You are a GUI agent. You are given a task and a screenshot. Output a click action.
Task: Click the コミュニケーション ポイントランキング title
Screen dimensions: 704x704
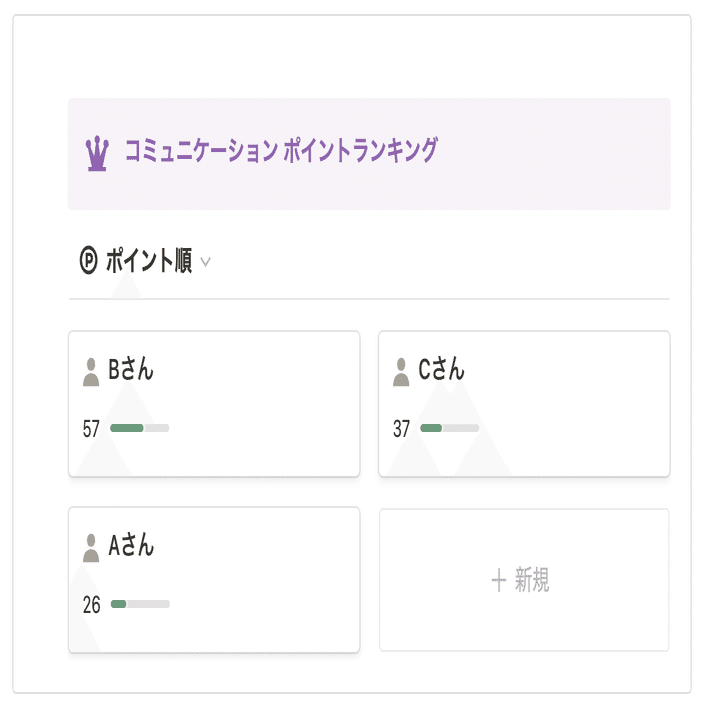pyautogui.click(x=281, y=152)
